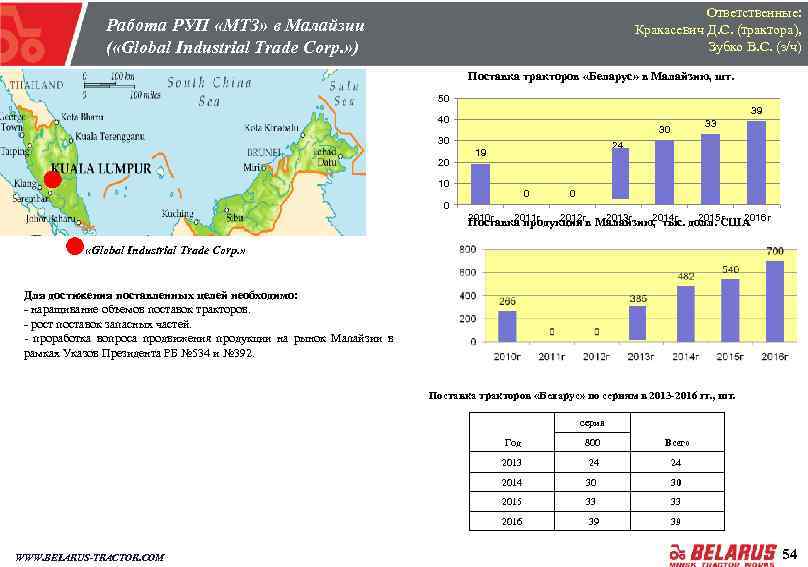Click the 2014 year cell in the table
The height and width of the screenshot is (567, 808).
pos(512,482)
